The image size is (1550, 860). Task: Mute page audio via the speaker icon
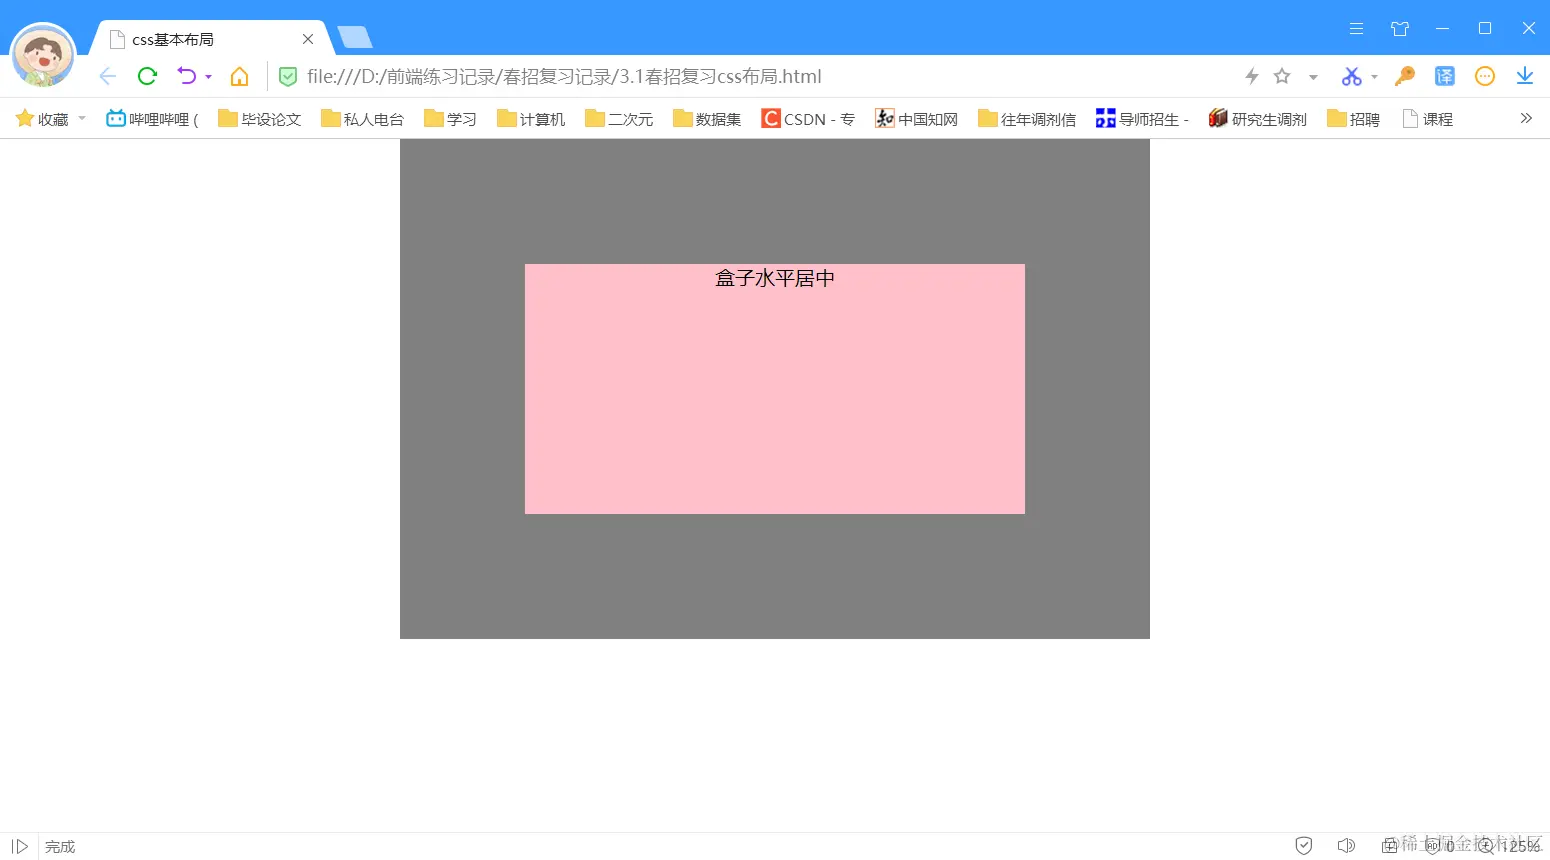(x=1346, y=845)
